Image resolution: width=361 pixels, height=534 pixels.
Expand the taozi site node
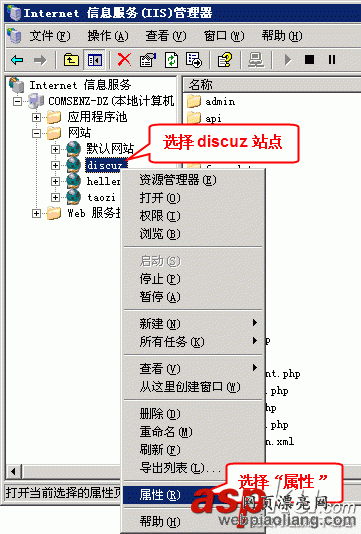(55, 197)
